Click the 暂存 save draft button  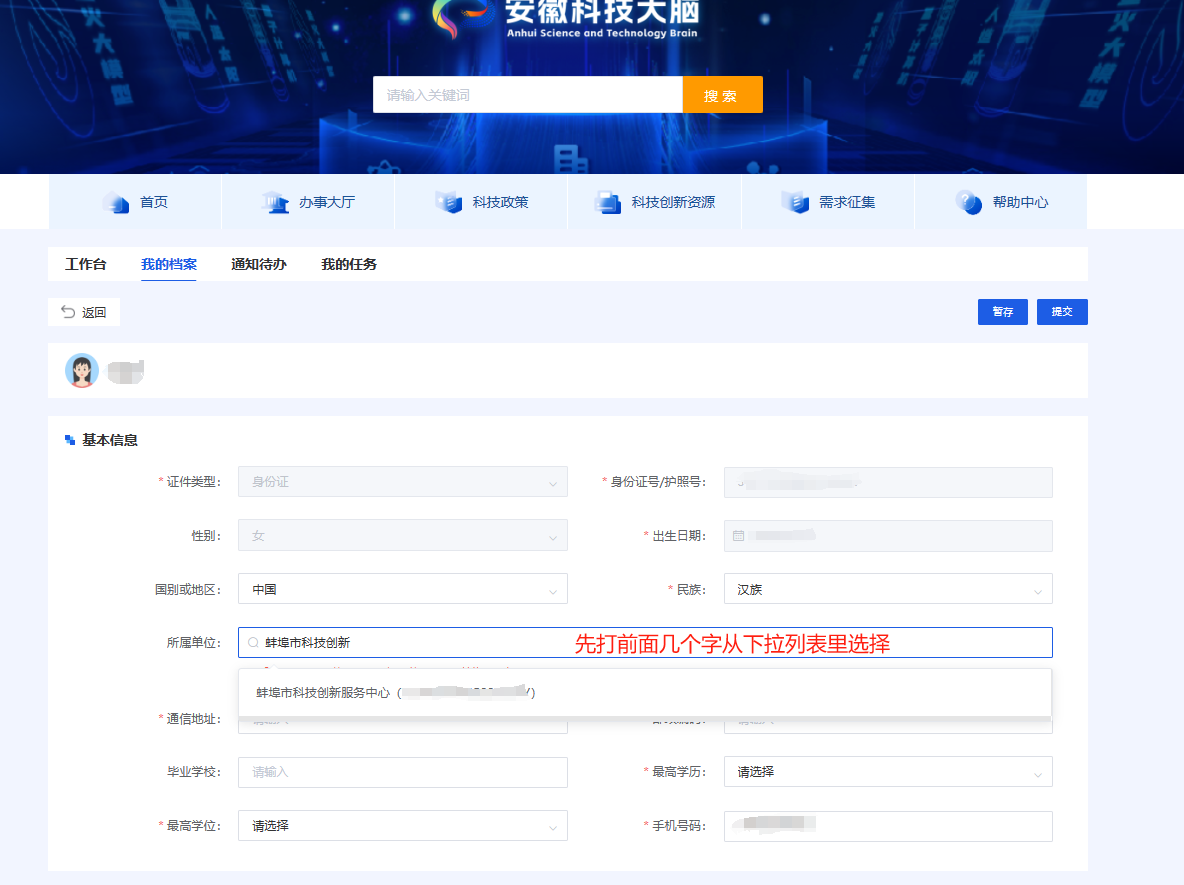(1003, 312)
